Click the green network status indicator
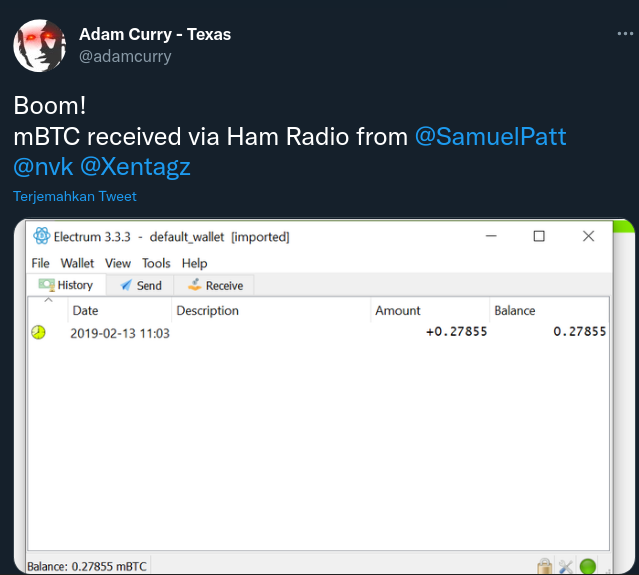This screenshot has width=639, height=575. point(588,566)
